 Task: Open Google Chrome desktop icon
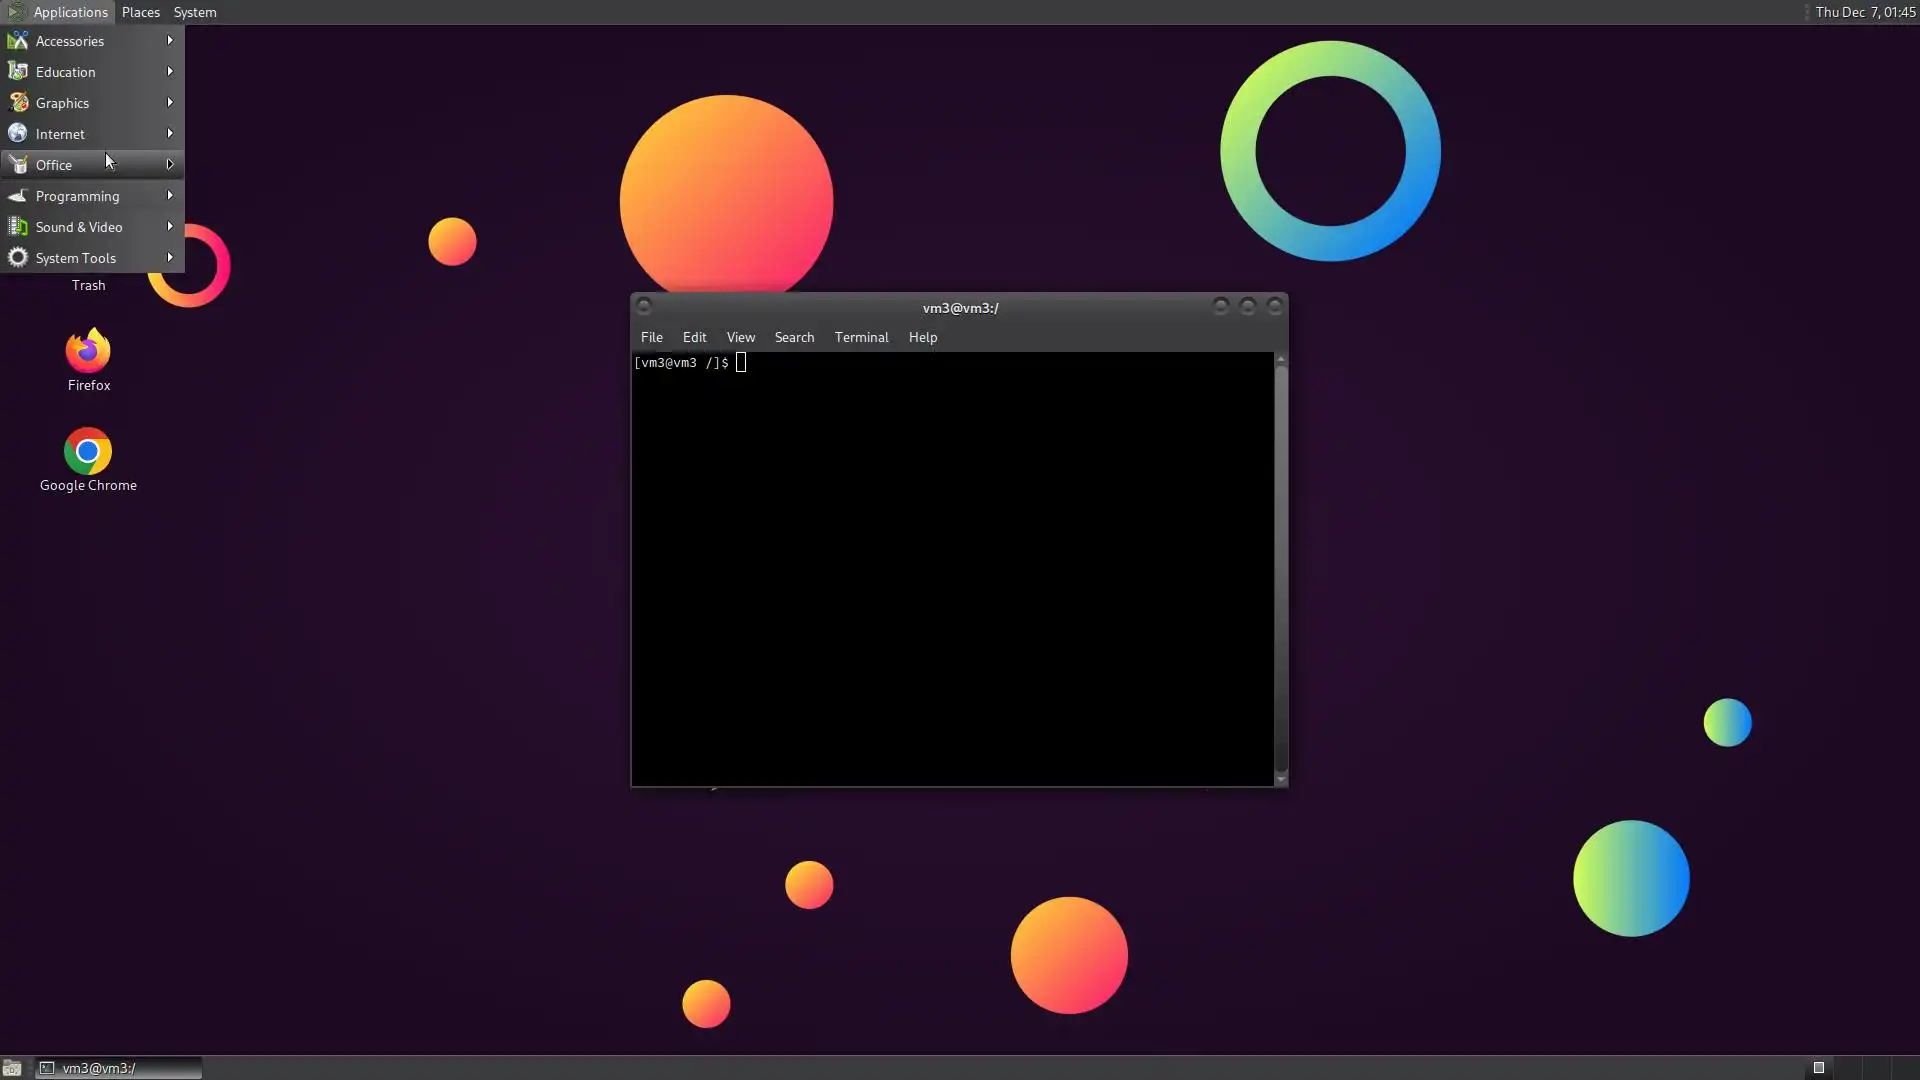[88, 452]
